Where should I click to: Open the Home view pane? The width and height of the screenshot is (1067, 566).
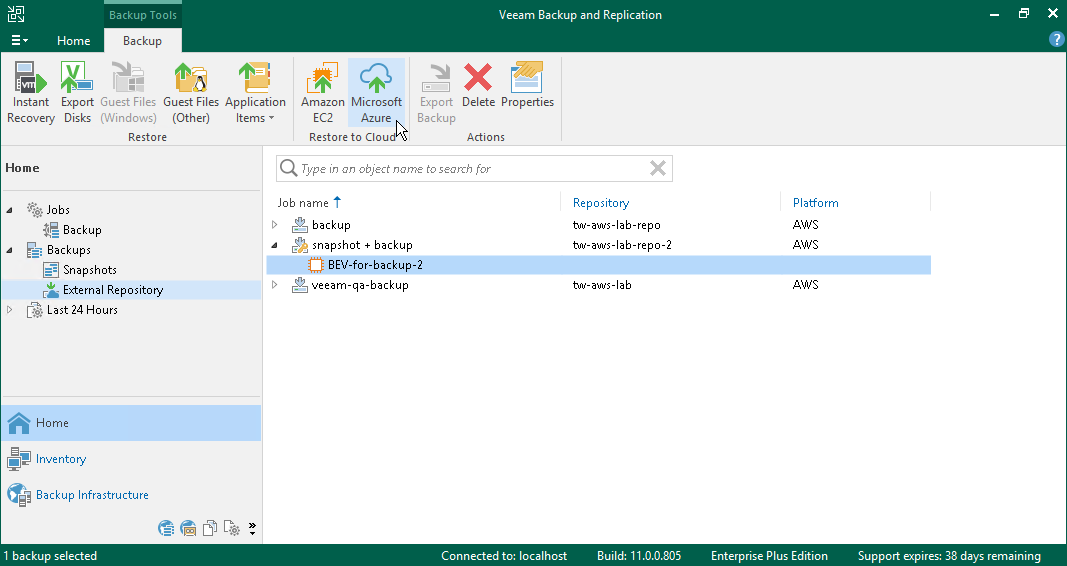pos(131,422)
